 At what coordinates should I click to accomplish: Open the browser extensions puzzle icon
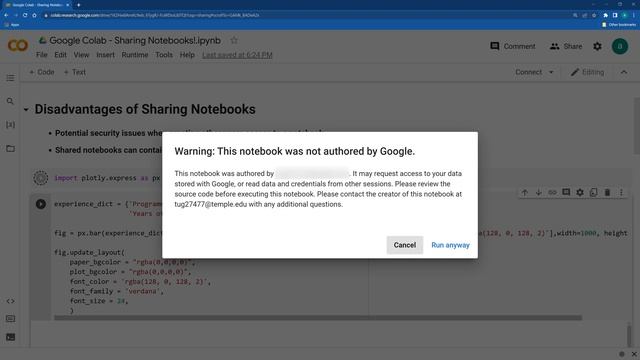(605, 15)
